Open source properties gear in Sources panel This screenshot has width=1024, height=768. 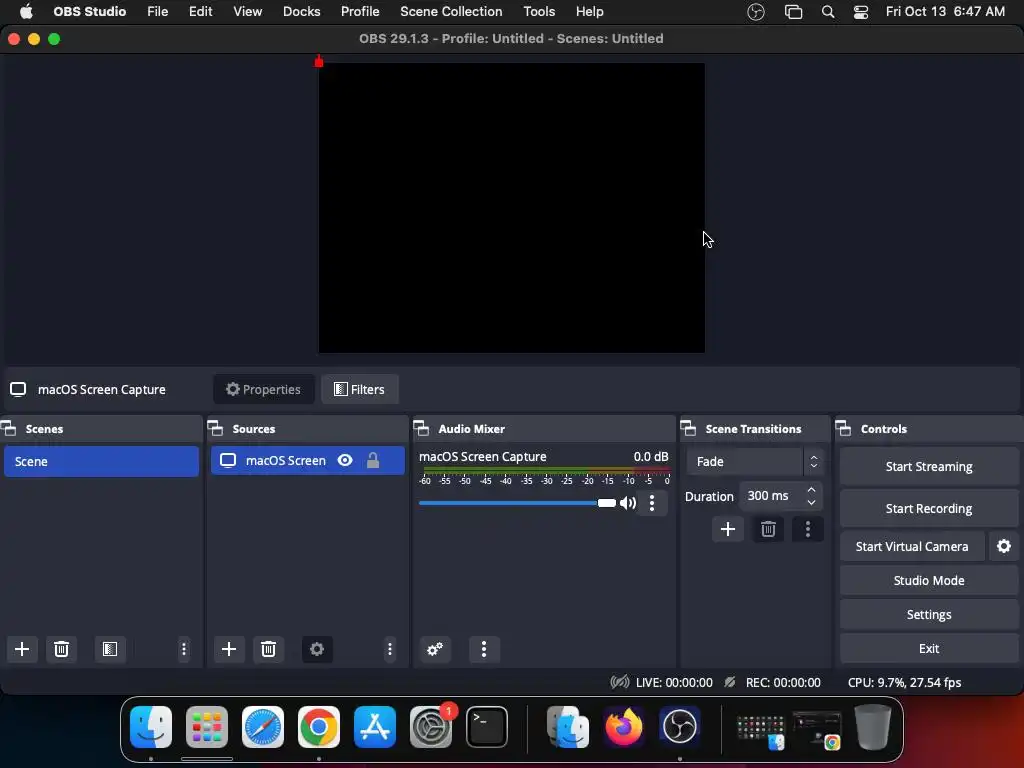(317, 649)
